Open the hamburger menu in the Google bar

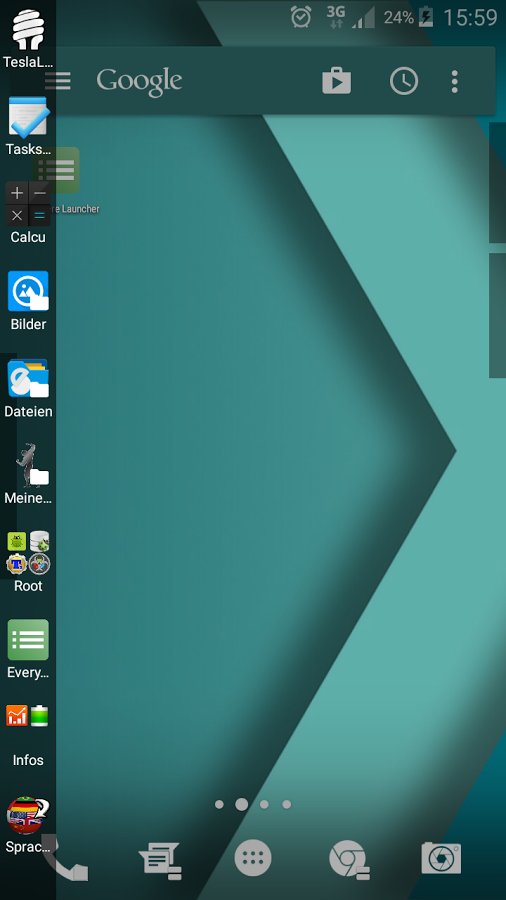(58, 81)
